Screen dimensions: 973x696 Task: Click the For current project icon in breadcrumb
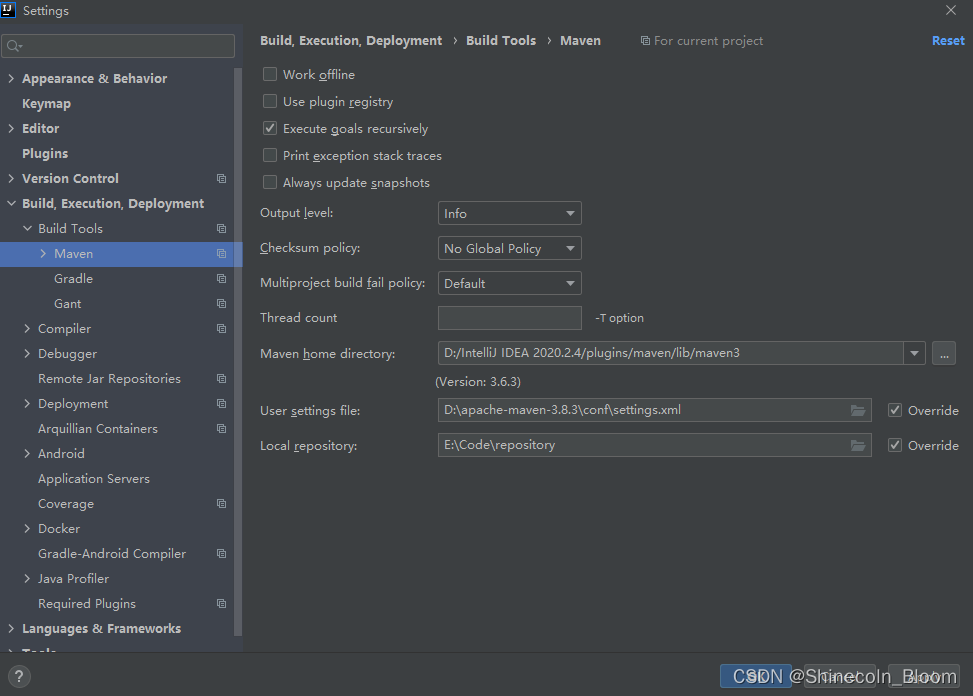(645, 41)
